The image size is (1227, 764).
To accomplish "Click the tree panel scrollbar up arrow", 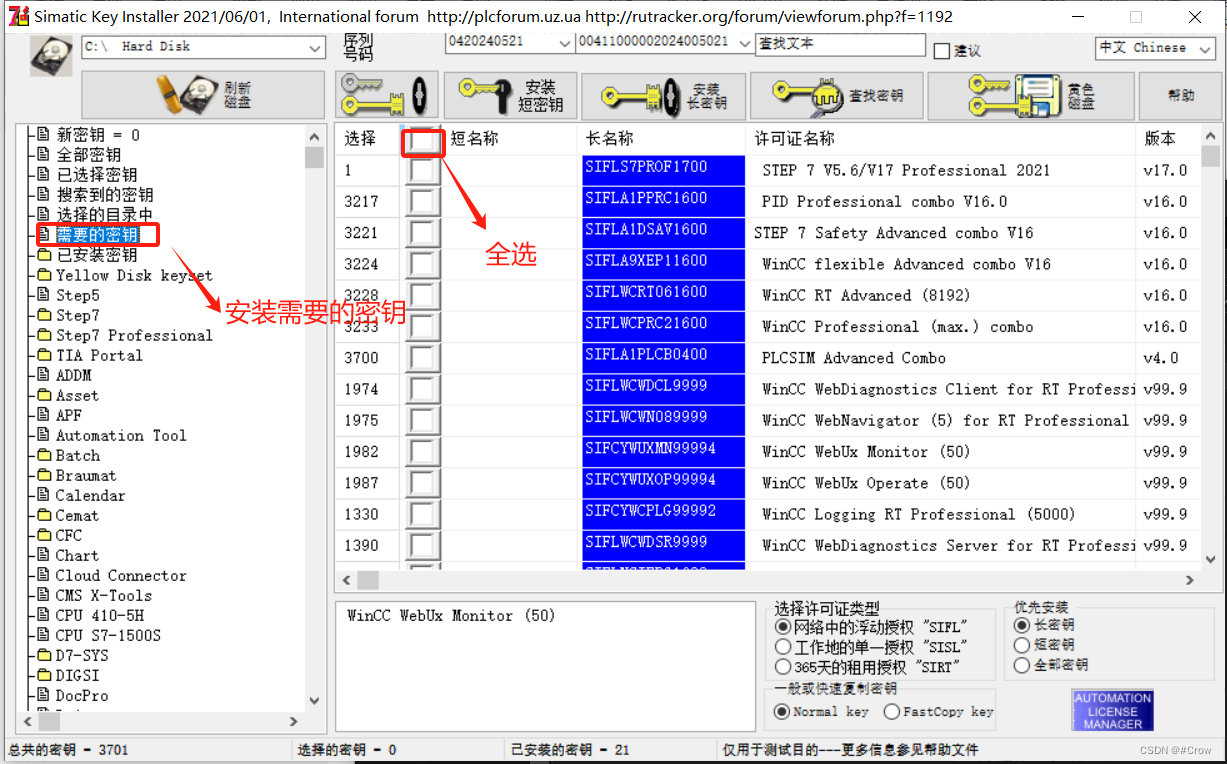I will (x=314, y=137).
